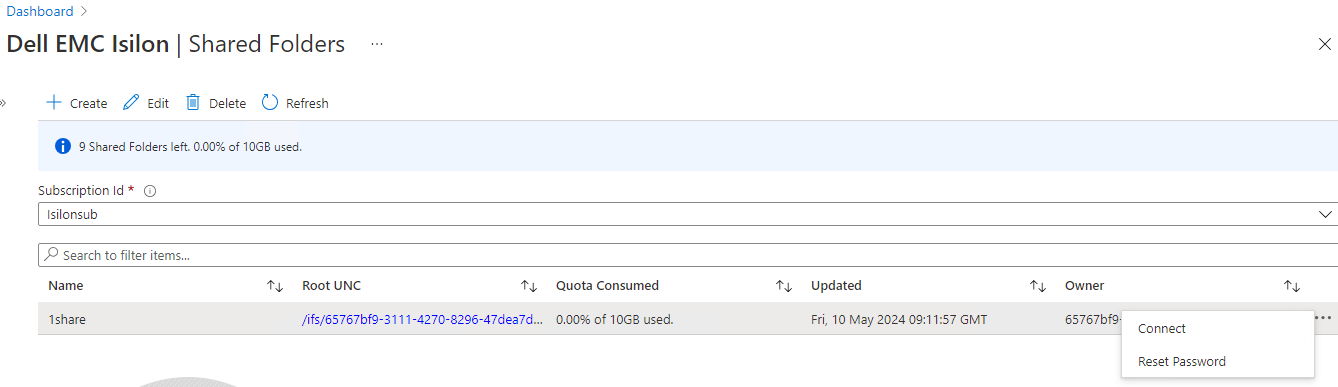Sort by the Updated column arrows
This screenshot has width=1338, height=387.
[x=1038, y=286]
